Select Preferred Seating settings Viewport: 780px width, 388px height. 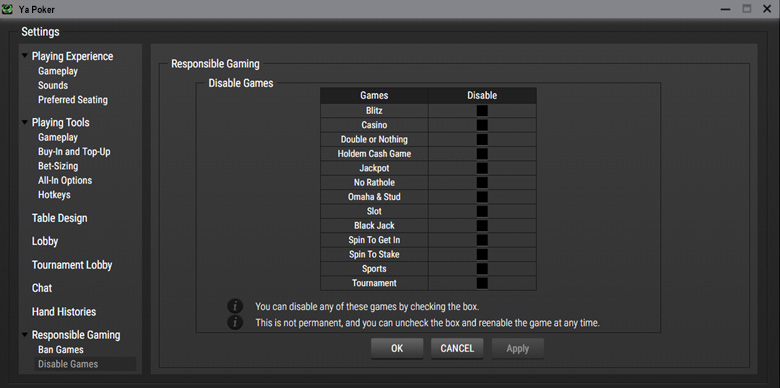[x=73, y=100]
